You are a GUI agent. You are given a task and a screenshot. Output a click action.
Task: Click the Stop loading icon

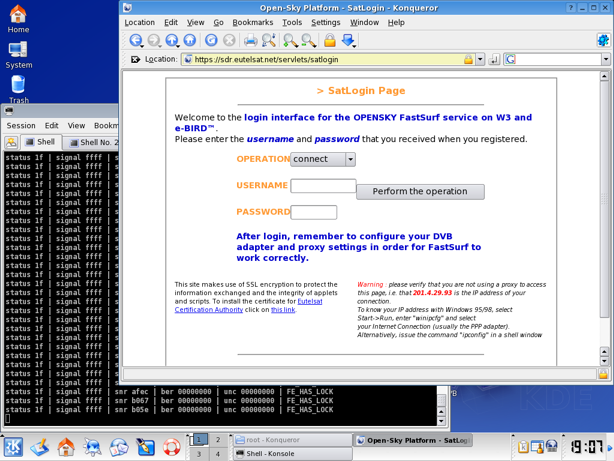click(x=229, y=40)
